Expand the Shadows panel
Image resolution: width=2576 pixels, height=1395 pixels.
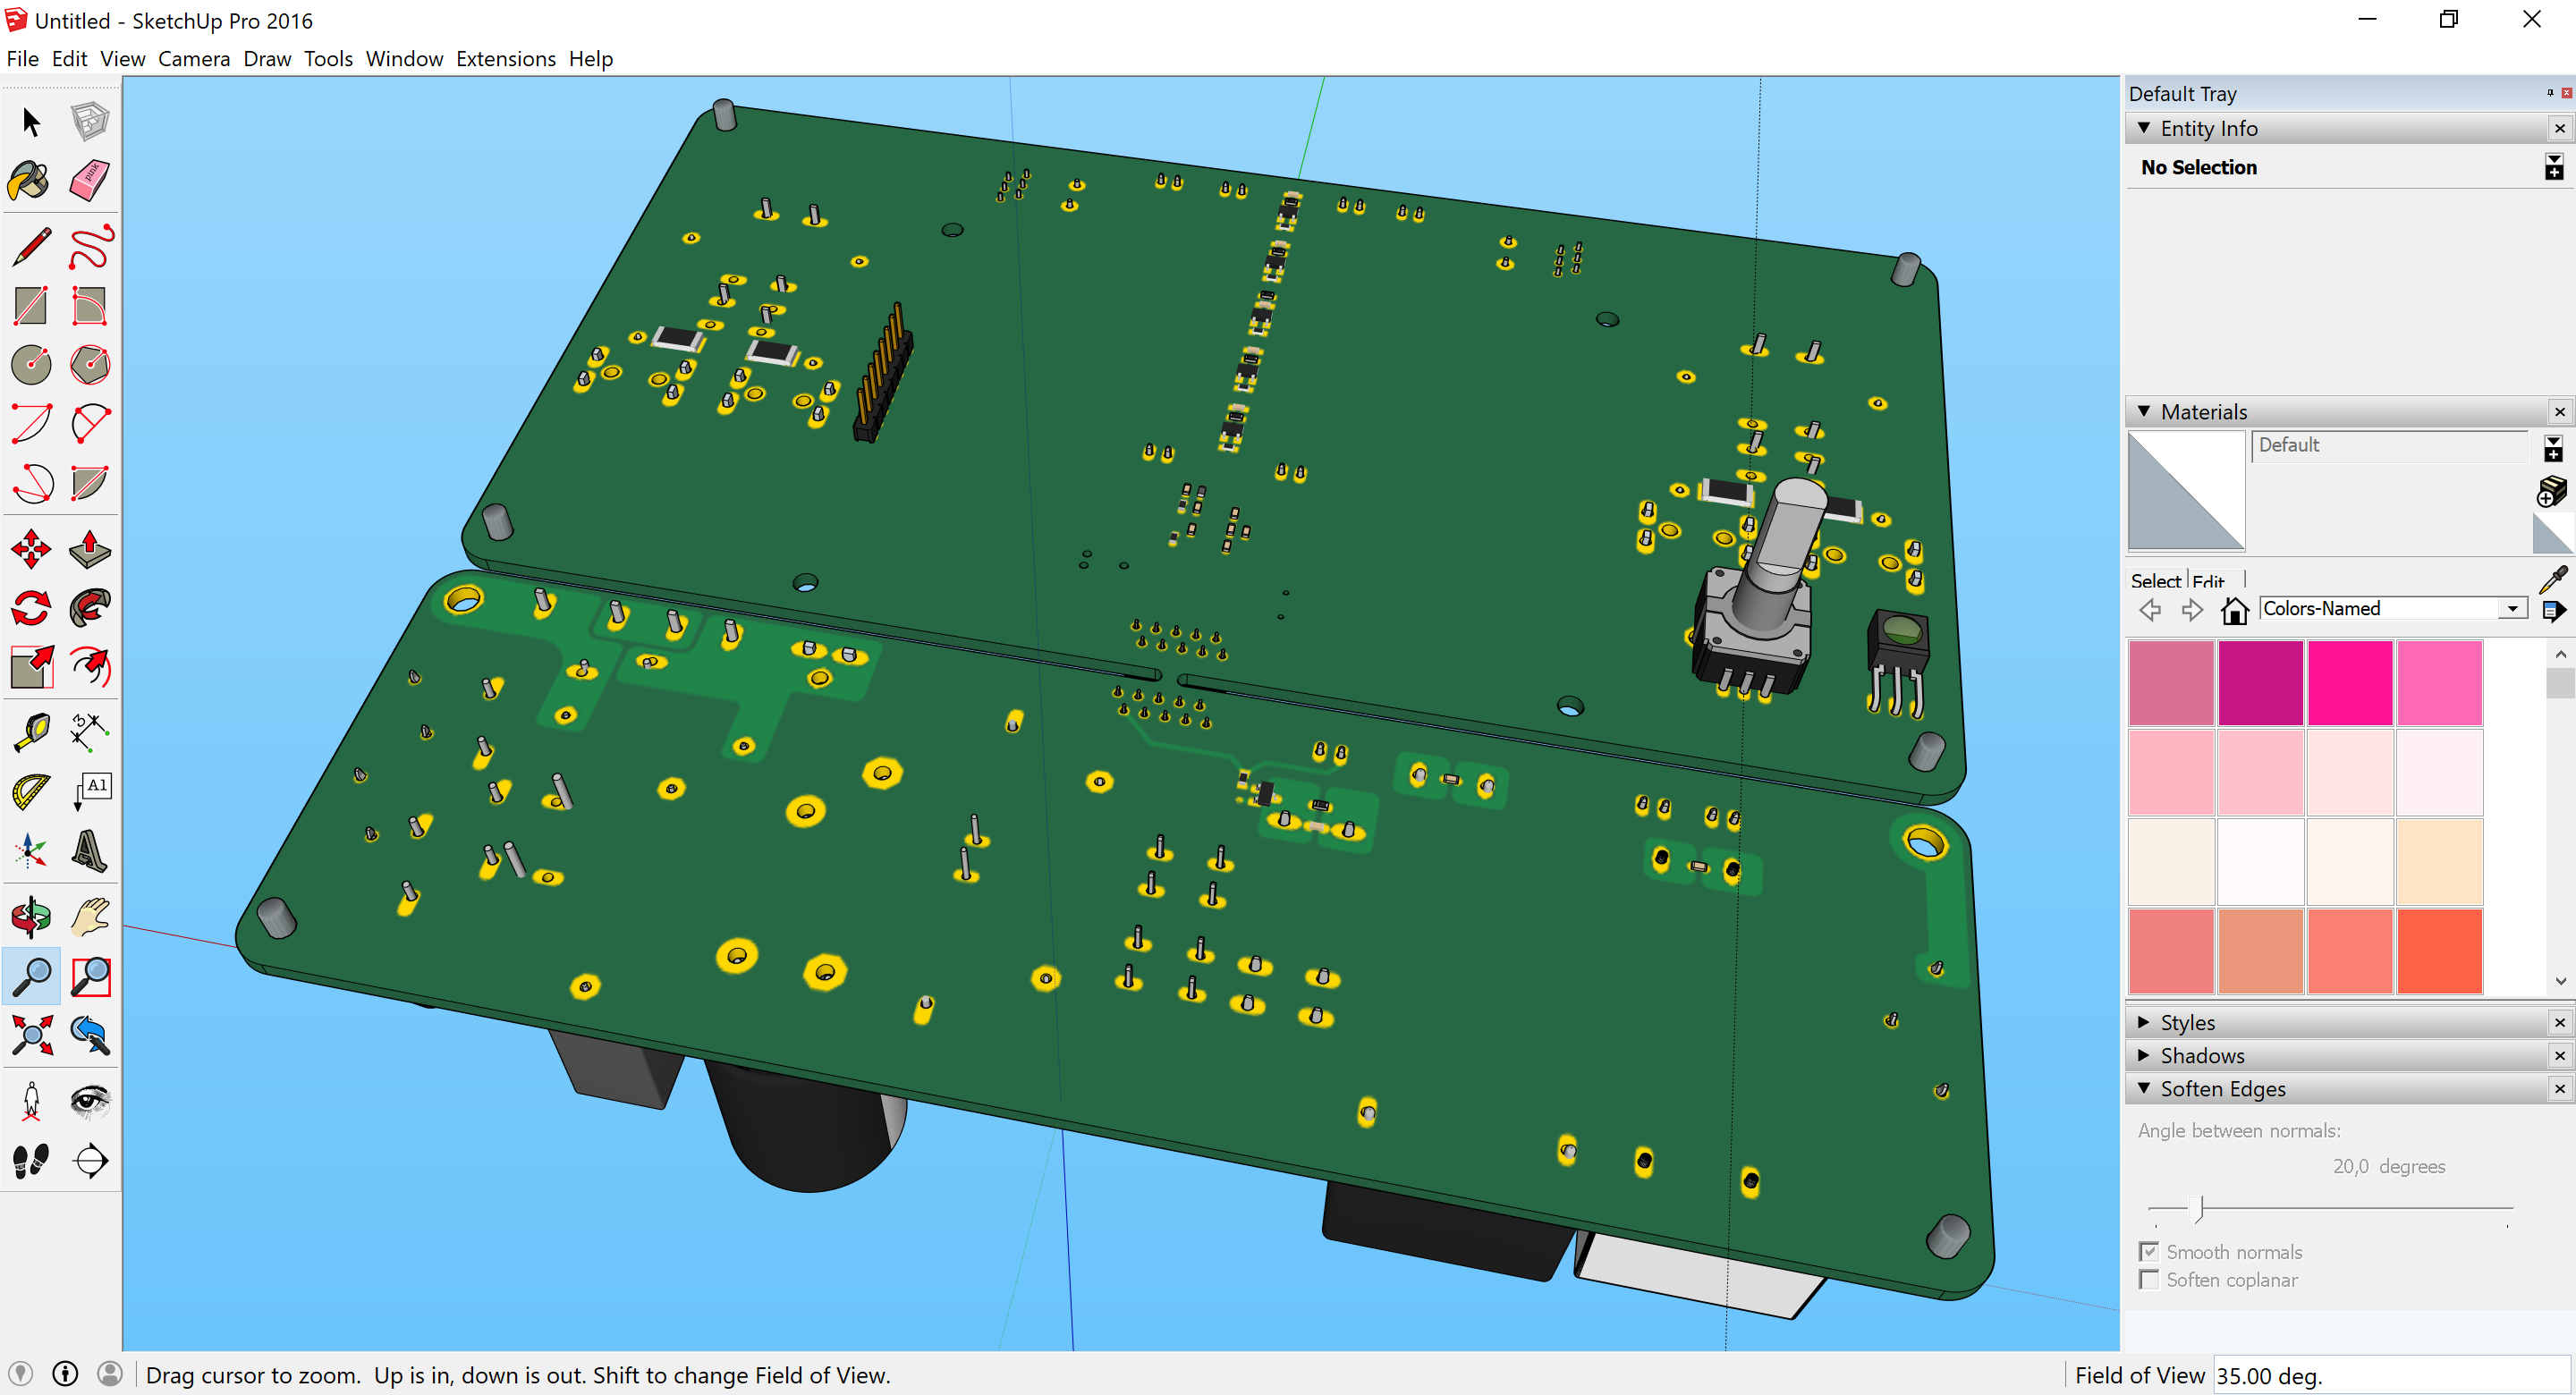coord(2144,1055)
